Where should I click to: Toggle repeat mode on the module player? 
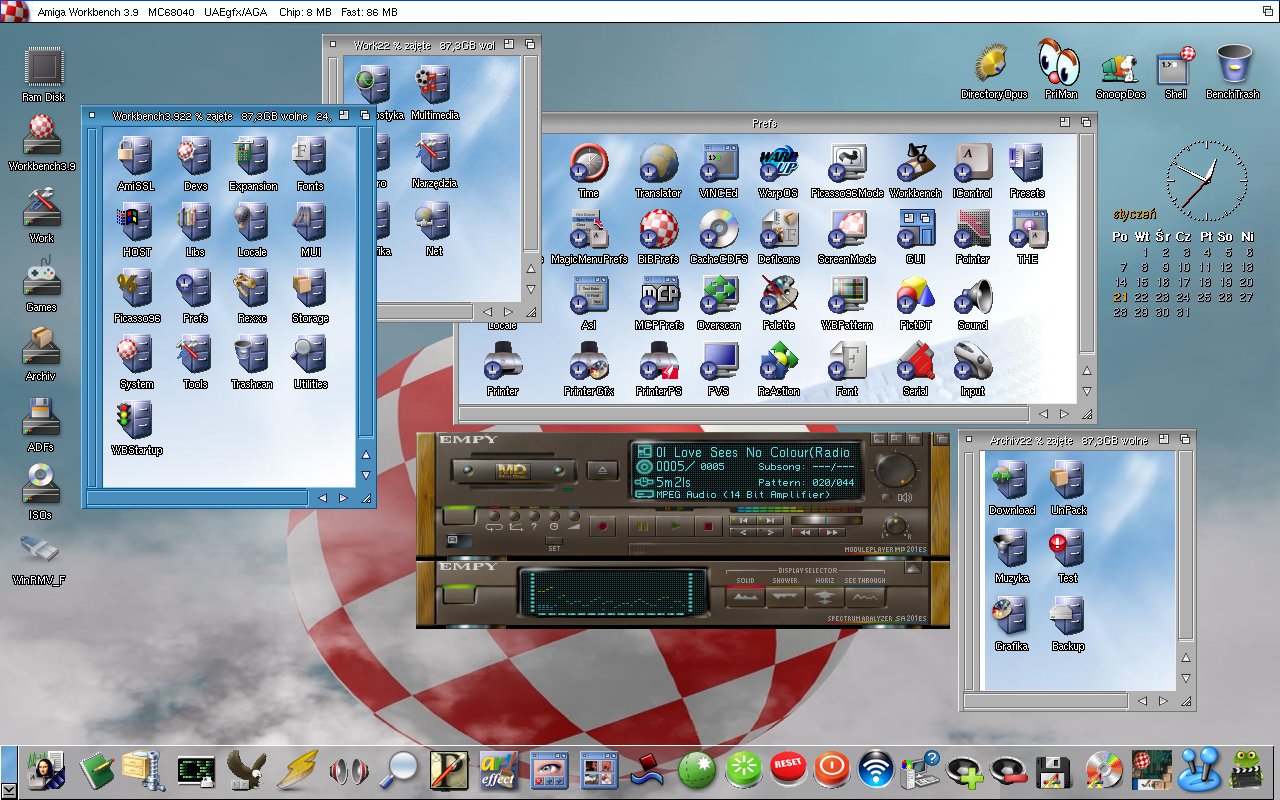pyautogui.click(x=494, y=516)
